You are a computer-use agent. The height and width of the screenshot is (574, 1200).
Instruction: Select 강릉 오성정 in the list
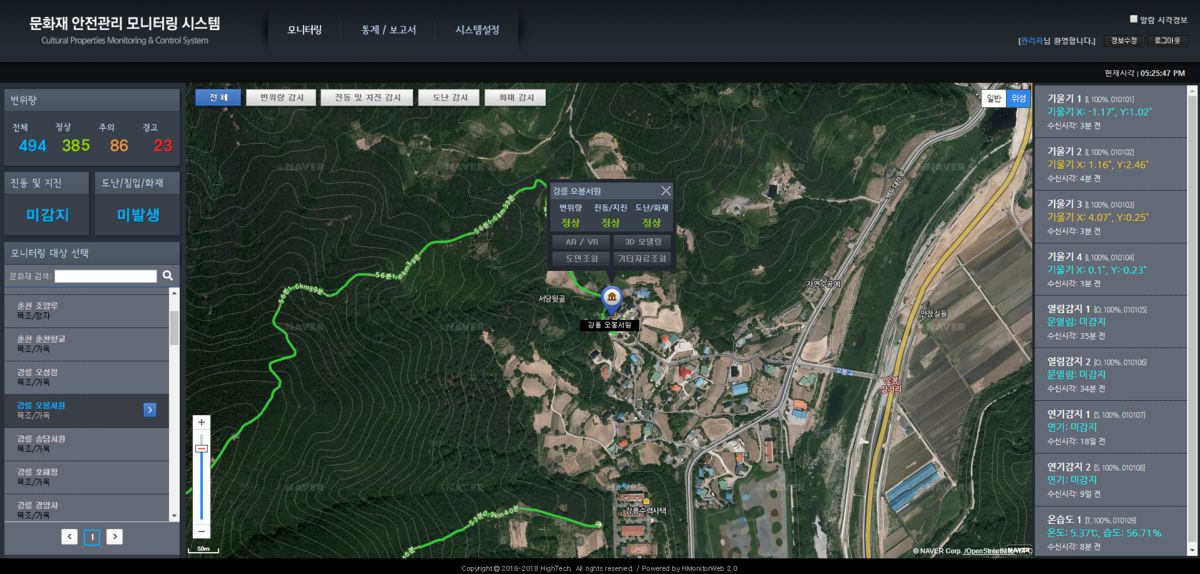click(86, 377)
